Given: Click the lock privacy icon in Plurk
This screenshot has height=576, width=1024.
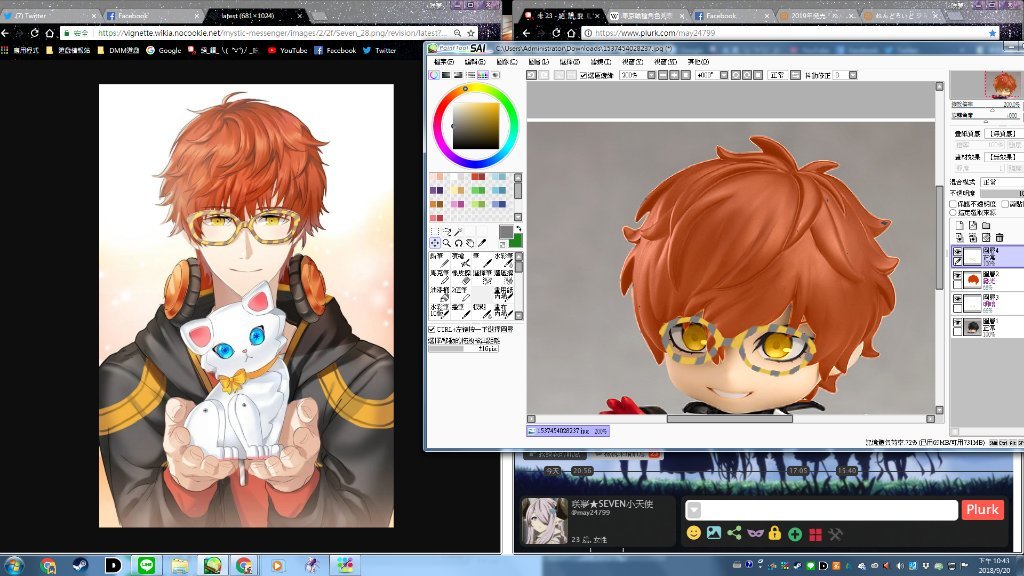Looking at the screenshot, I should point(775,533).
